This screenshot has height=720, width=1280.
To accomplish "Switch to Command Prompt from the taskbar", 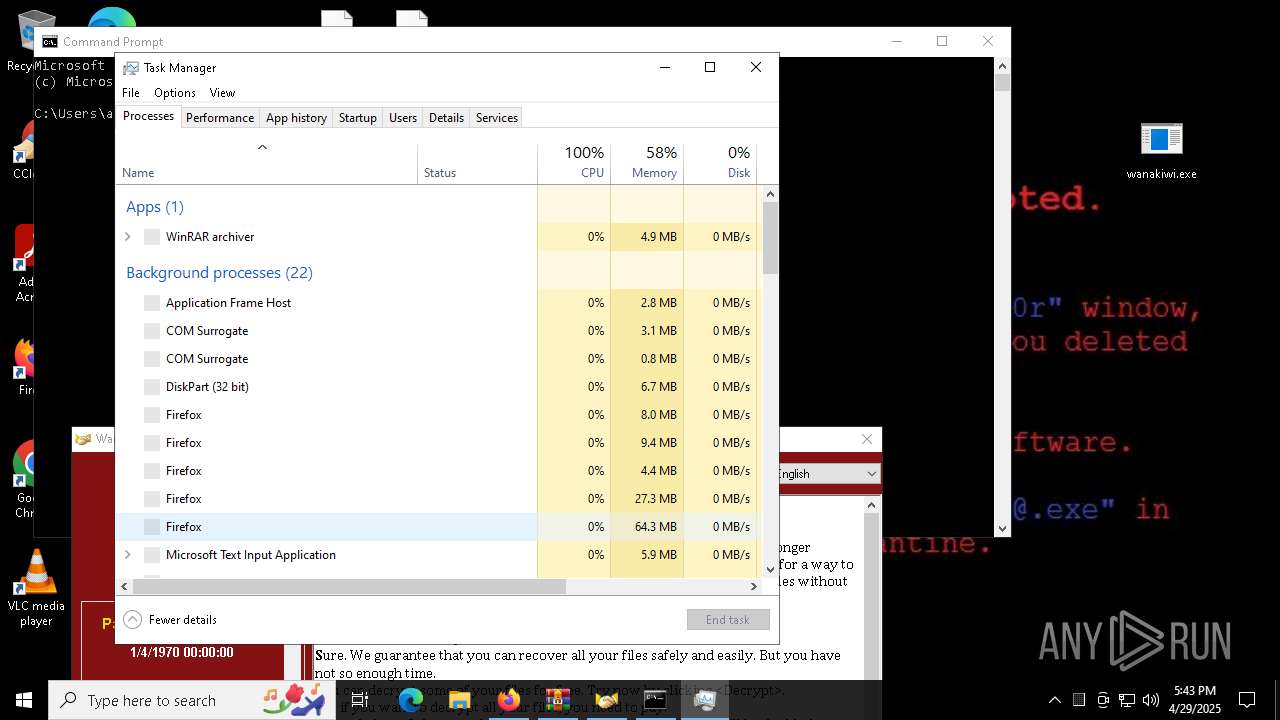I will pyautogui.click(x=655, y=700).
